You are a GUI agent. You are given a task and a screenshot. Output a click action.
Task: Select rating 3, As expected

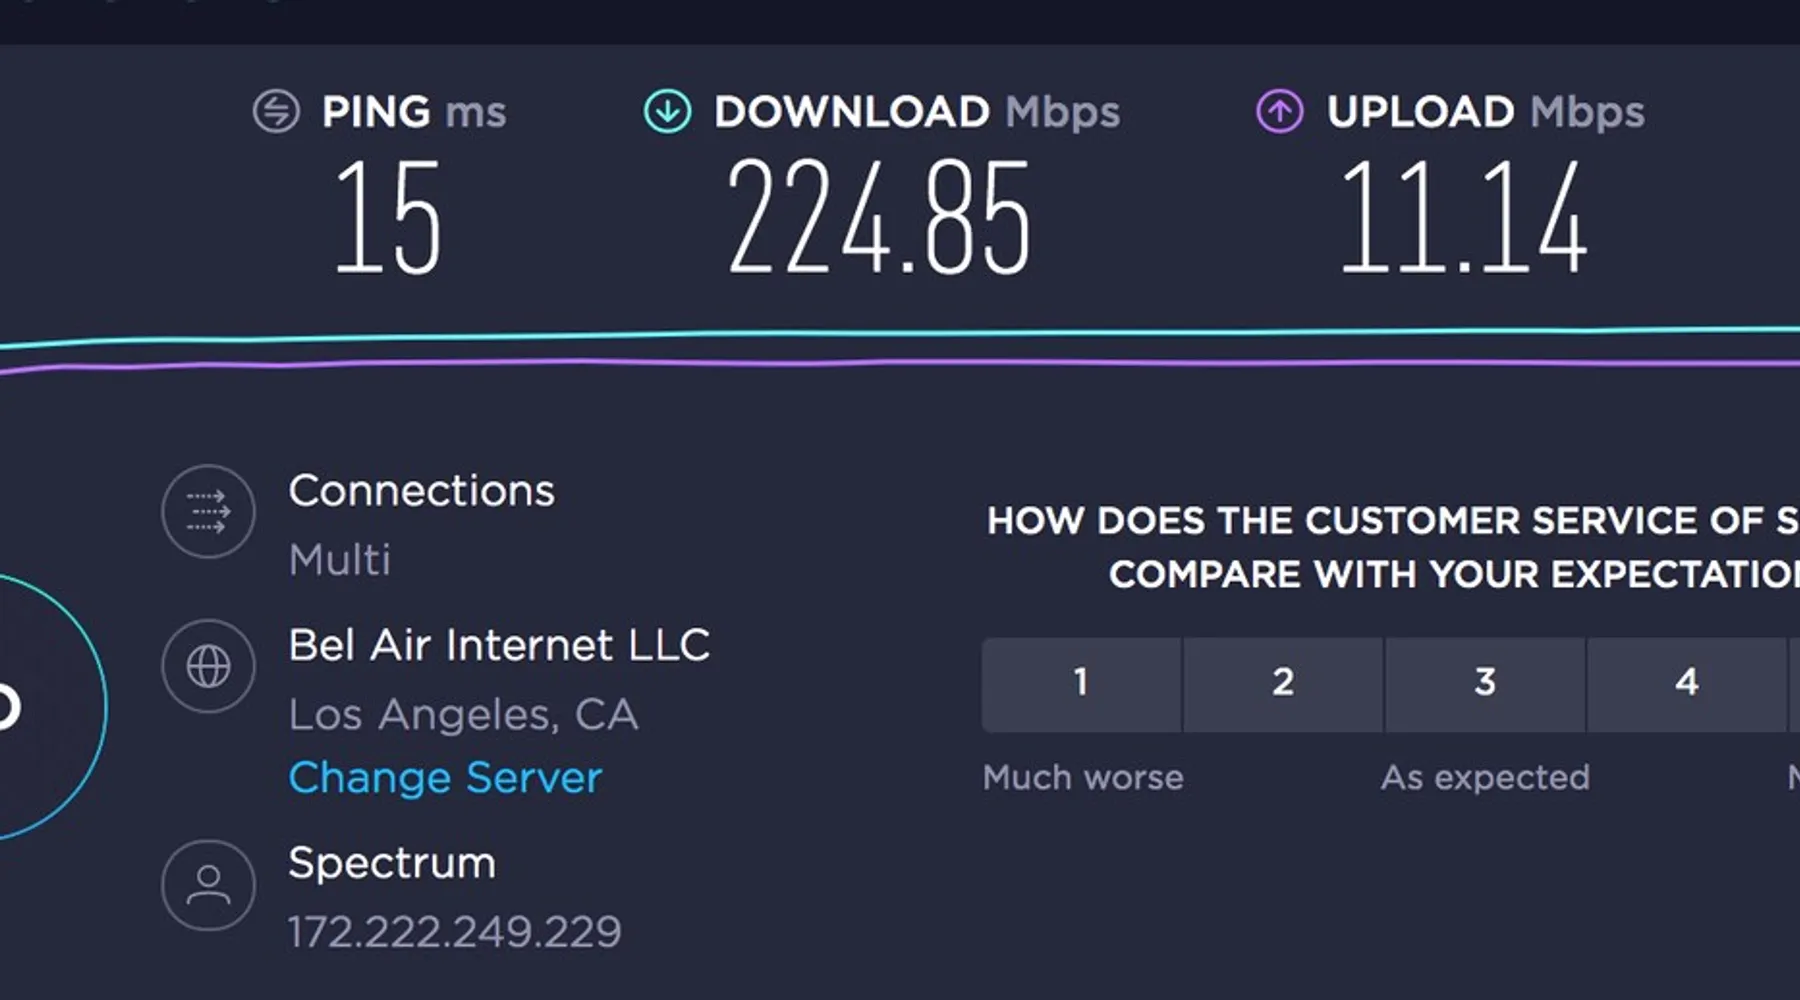tap(1485, 684)
